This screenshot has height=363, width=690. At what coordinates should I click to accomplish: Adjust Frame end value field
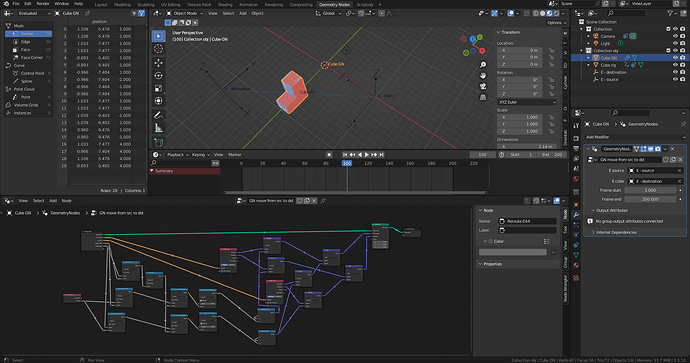650,199
